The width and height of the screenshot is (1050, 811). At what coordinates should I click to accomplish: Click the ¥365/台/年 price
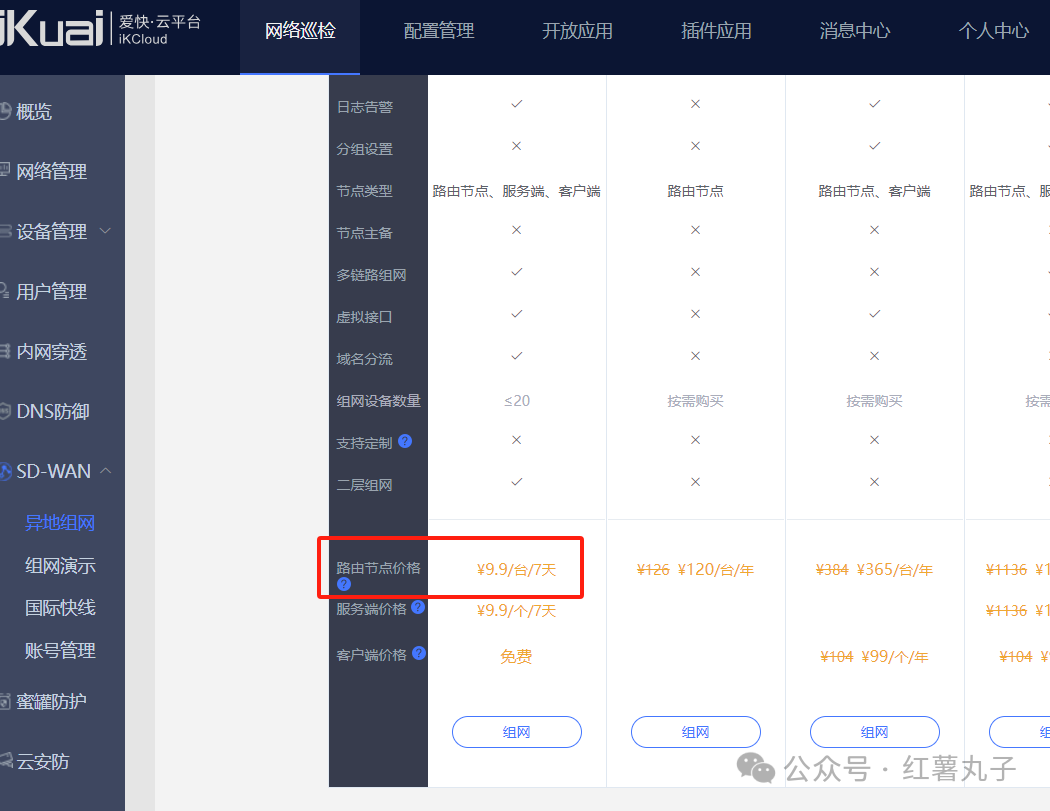(895, 570)
